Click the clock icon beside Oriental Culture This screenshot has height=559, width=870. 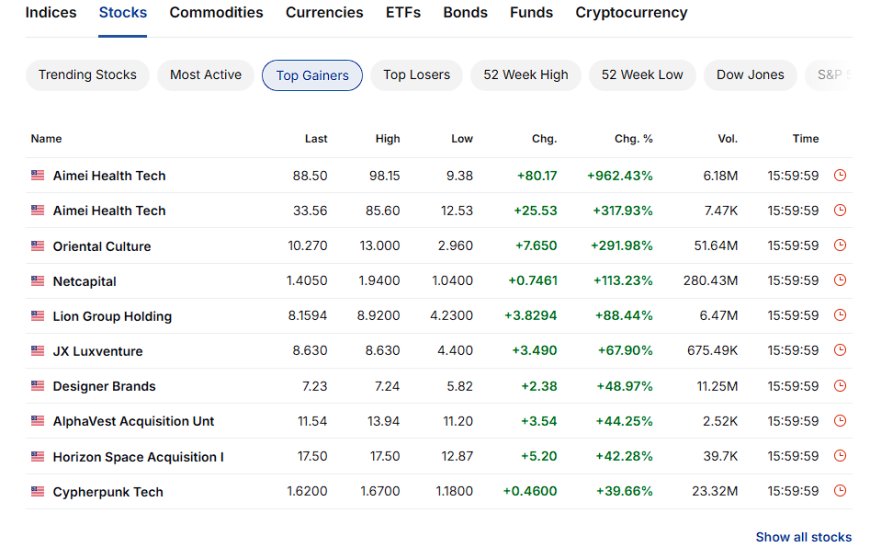840,245
